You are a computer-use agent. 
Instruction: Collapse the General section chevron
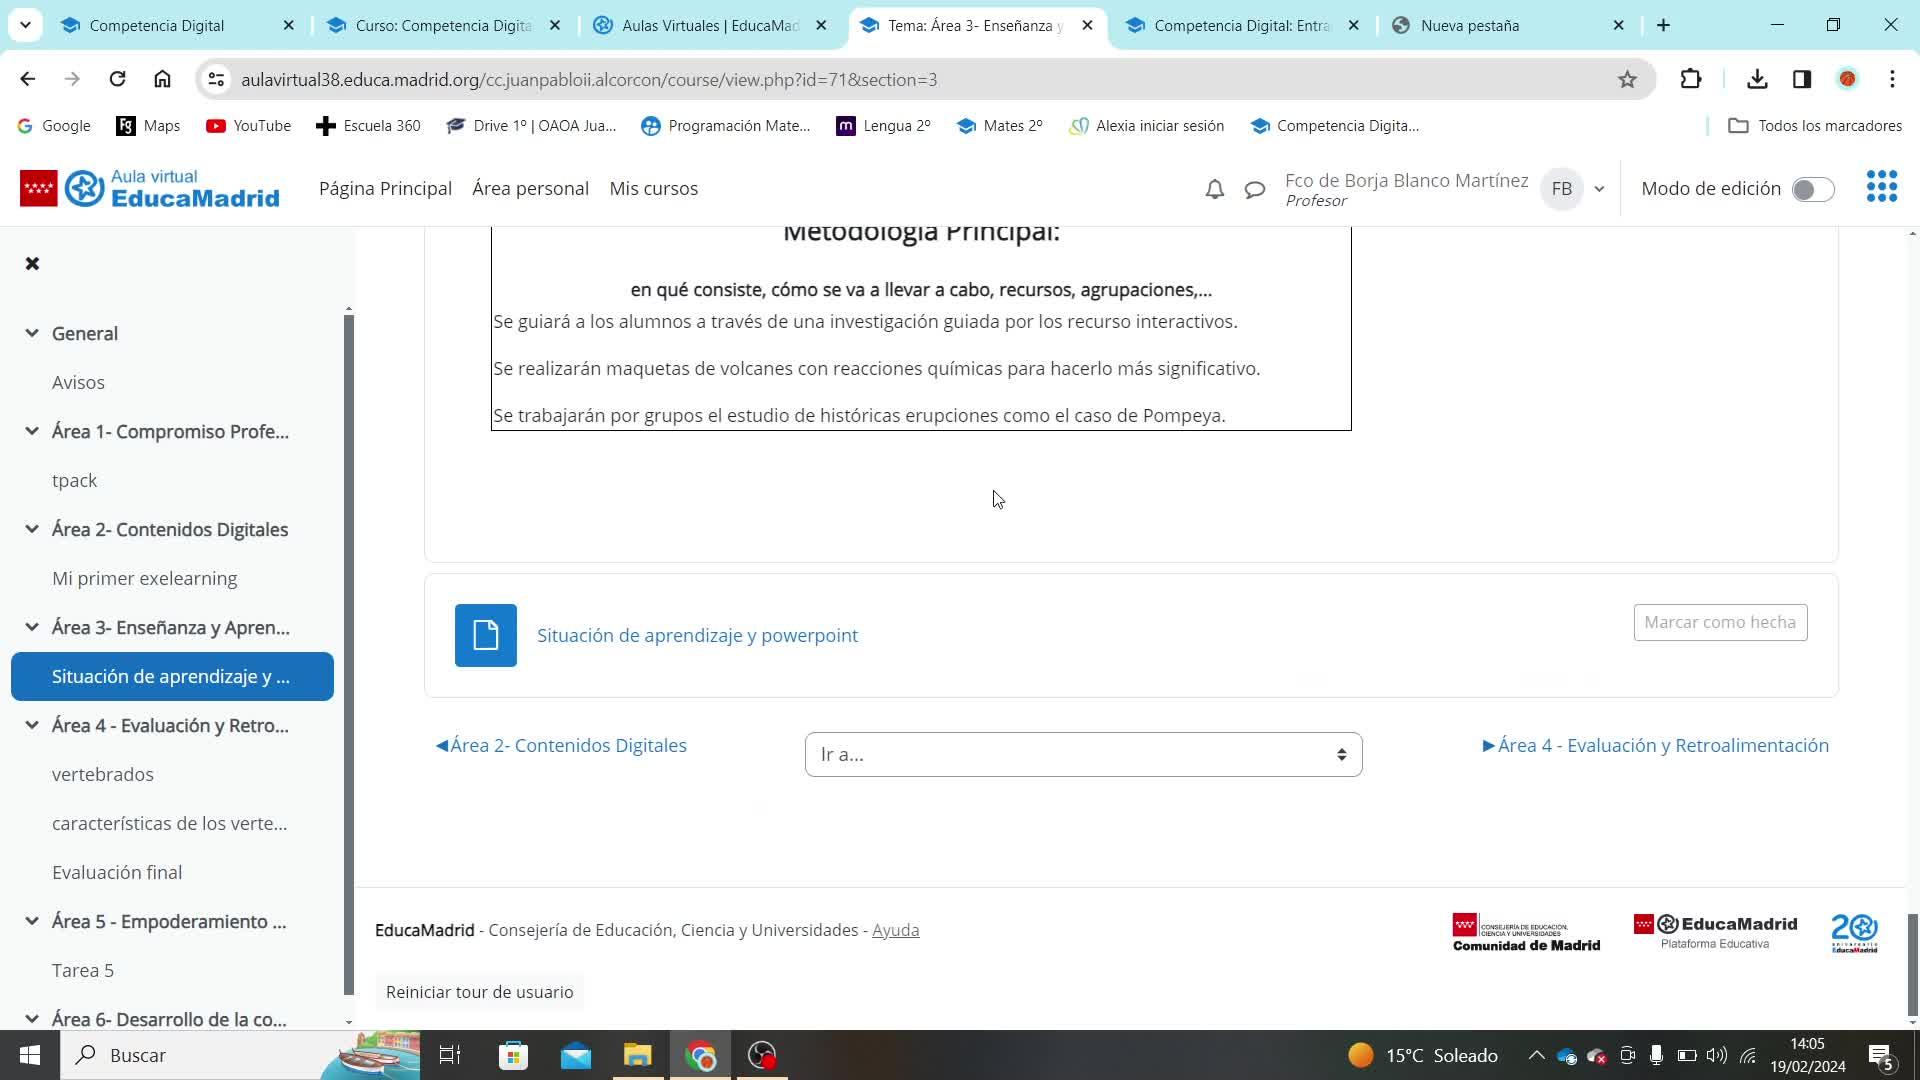[32, 334]
